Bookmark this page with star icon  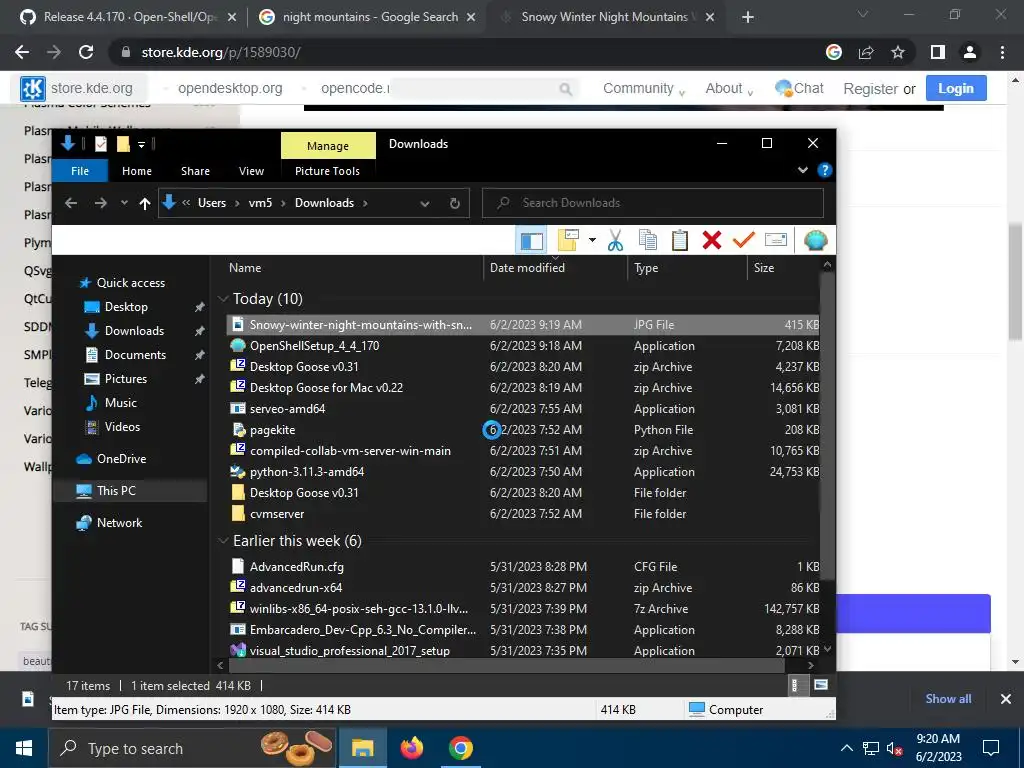(x=898, y=52)
